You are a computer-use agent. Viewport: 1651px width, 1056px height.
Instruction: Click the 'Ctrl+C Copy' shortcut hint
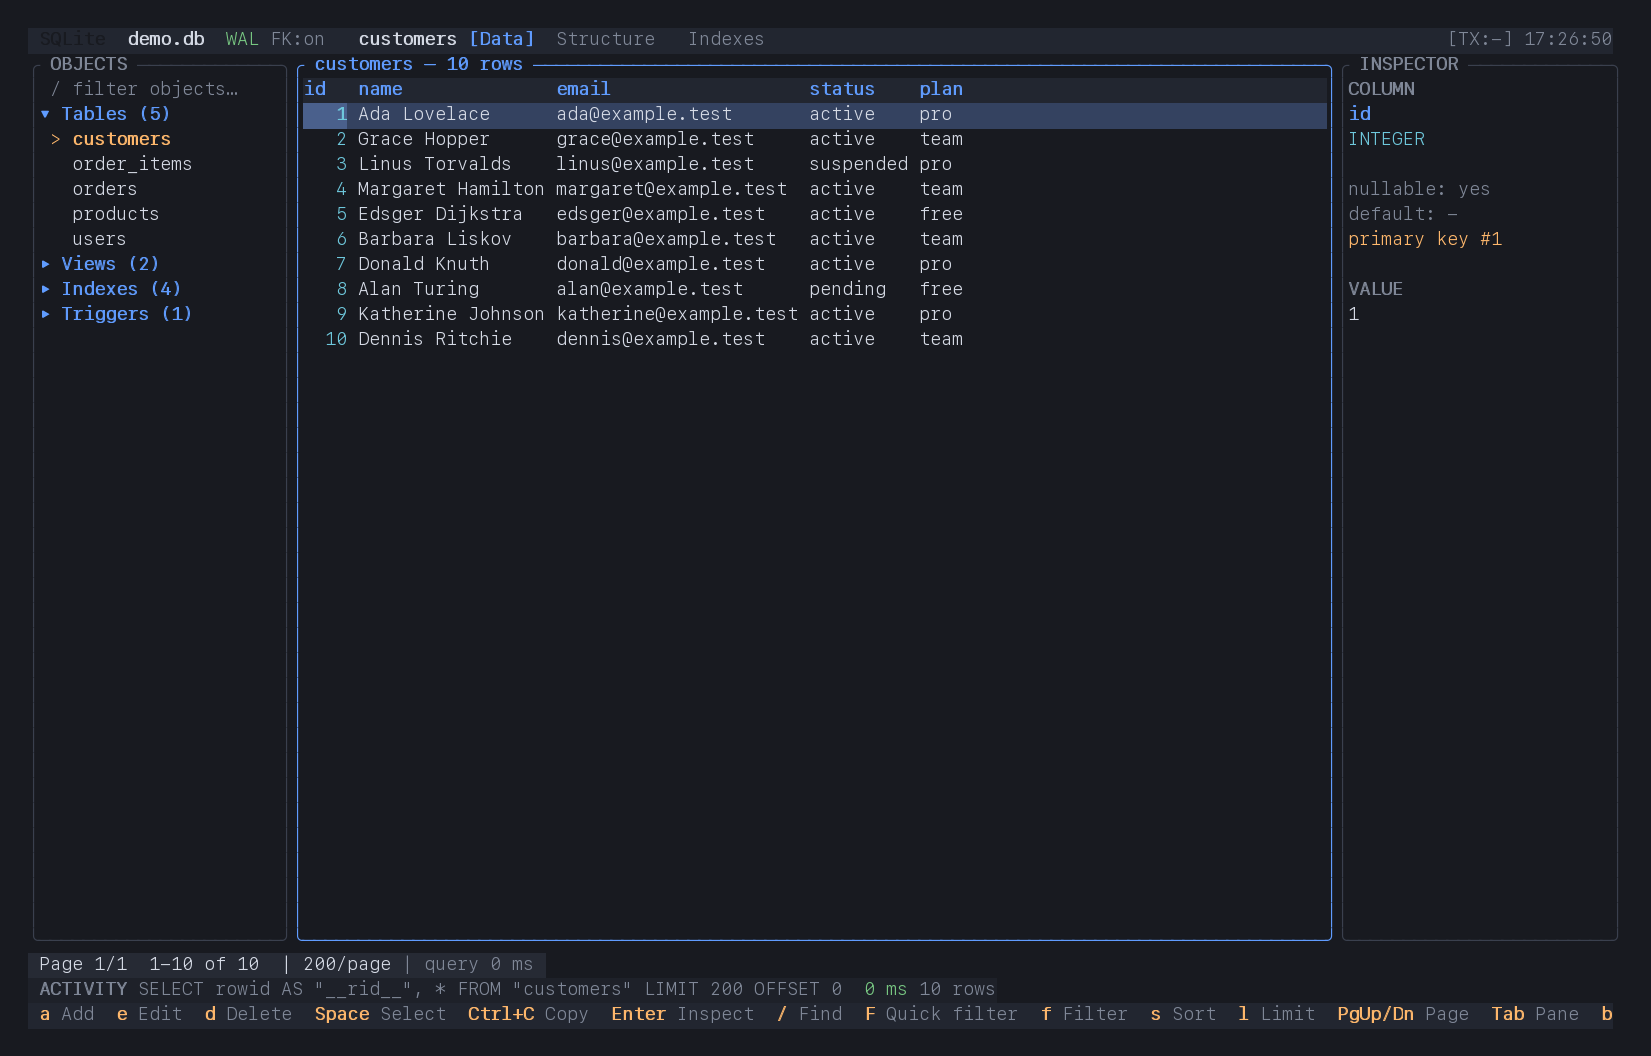click(528, 1014)
